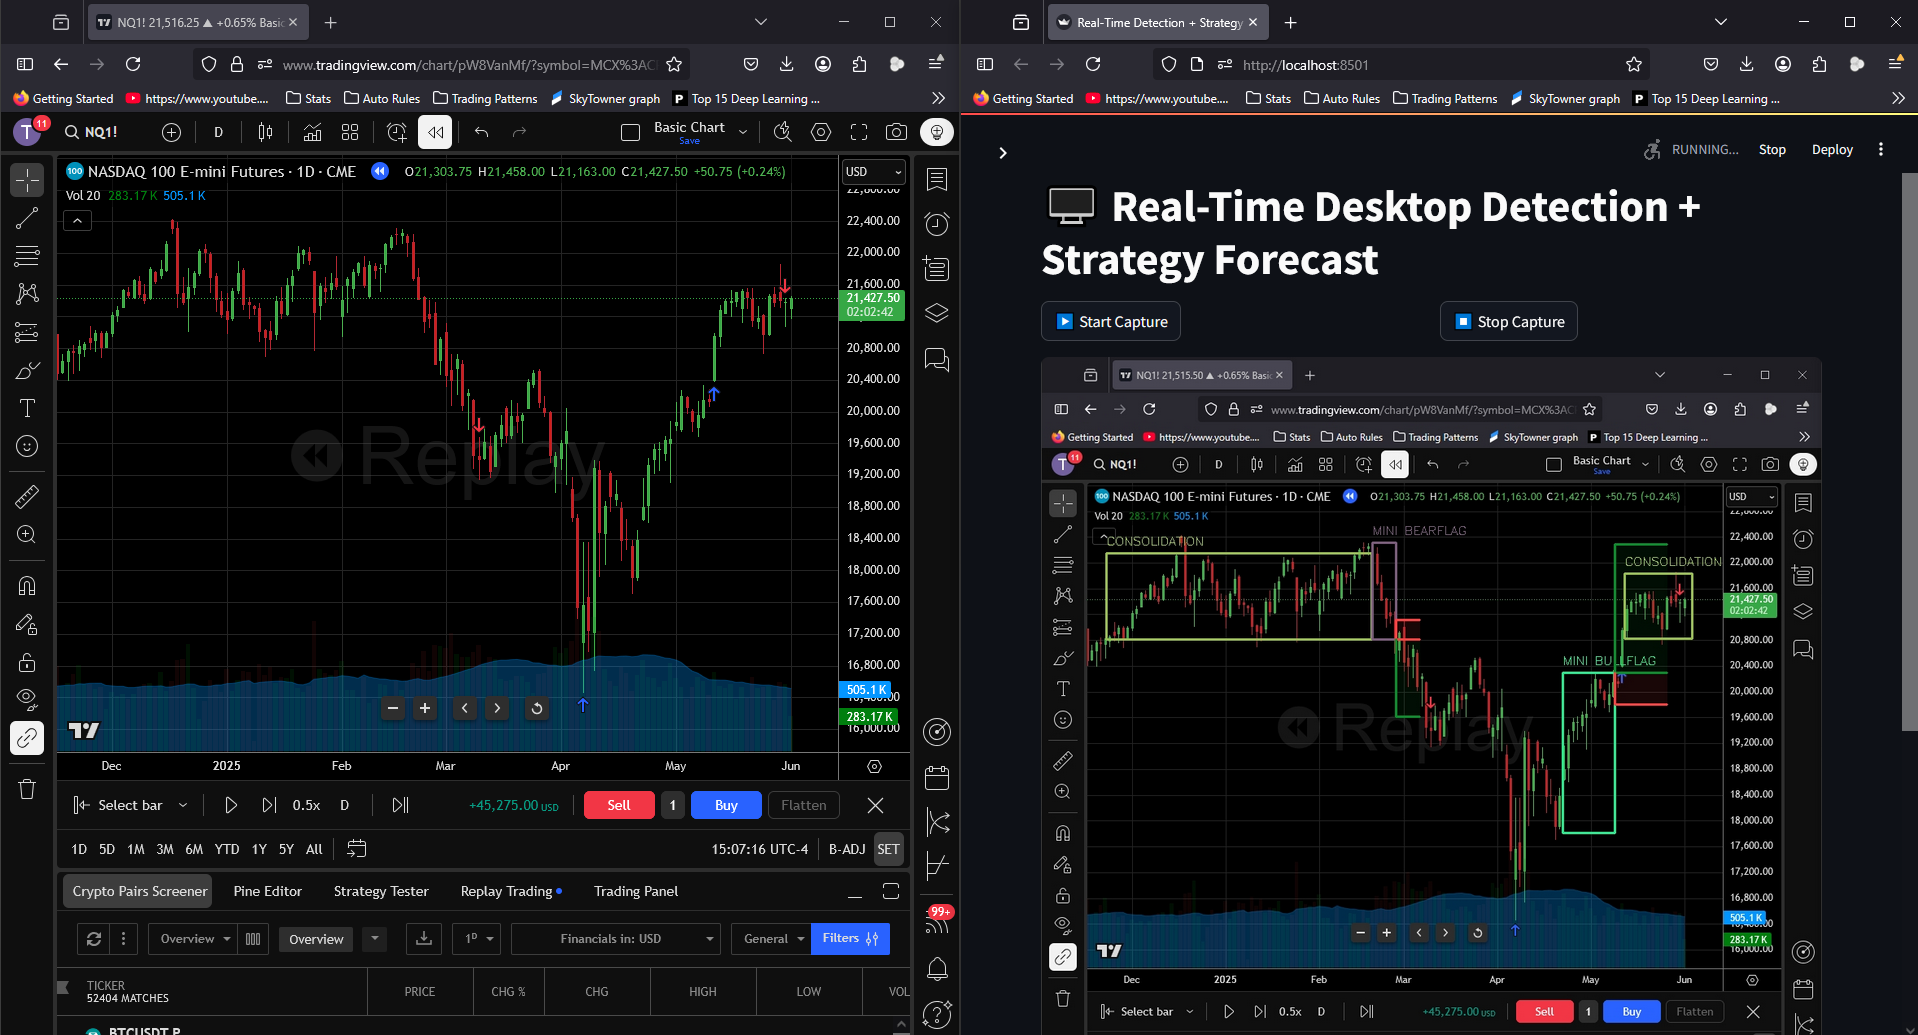Open the forecasting and measurement tools
Viewport: 1918px width, 1035px height.
pos(27,332)
